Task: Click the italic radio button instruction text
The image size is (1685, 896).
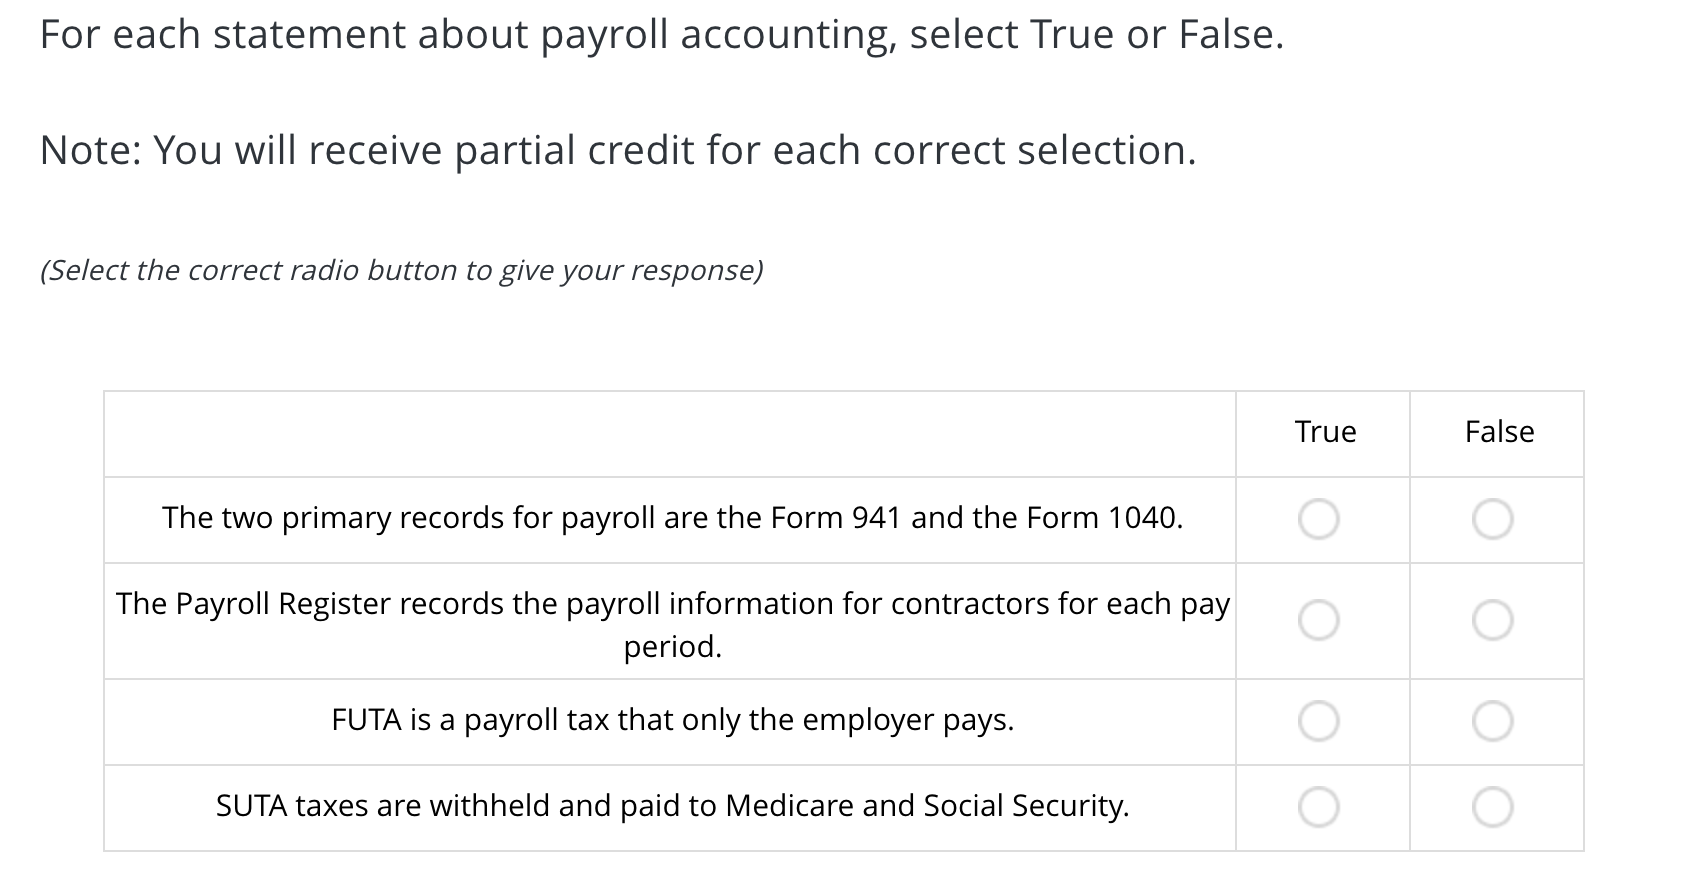Action: (402, 269)
